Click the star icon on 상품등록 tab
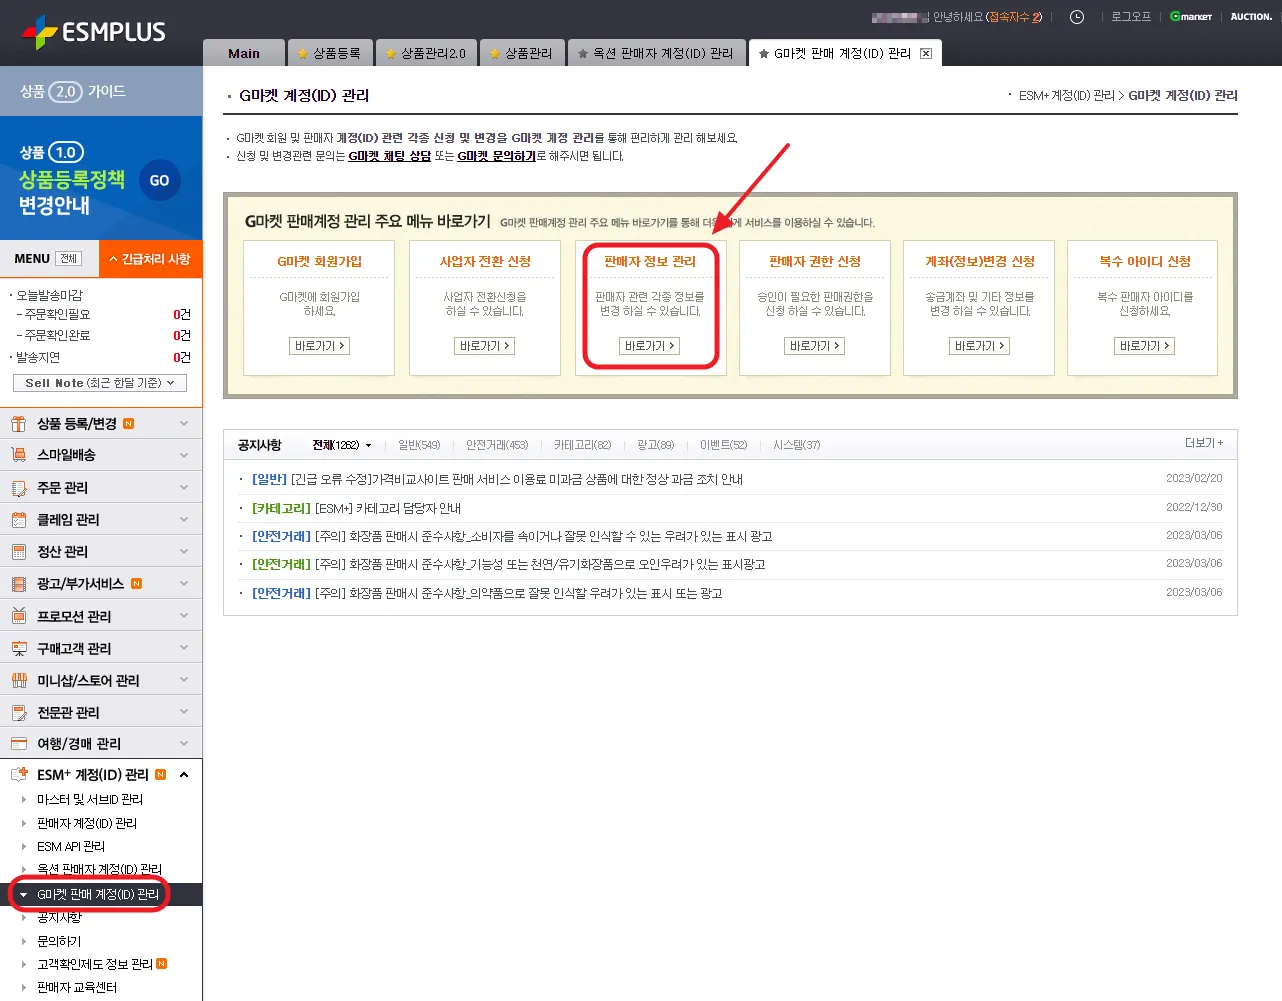The height and width of the screenshot is (1001, 1282). pos(303,54)
